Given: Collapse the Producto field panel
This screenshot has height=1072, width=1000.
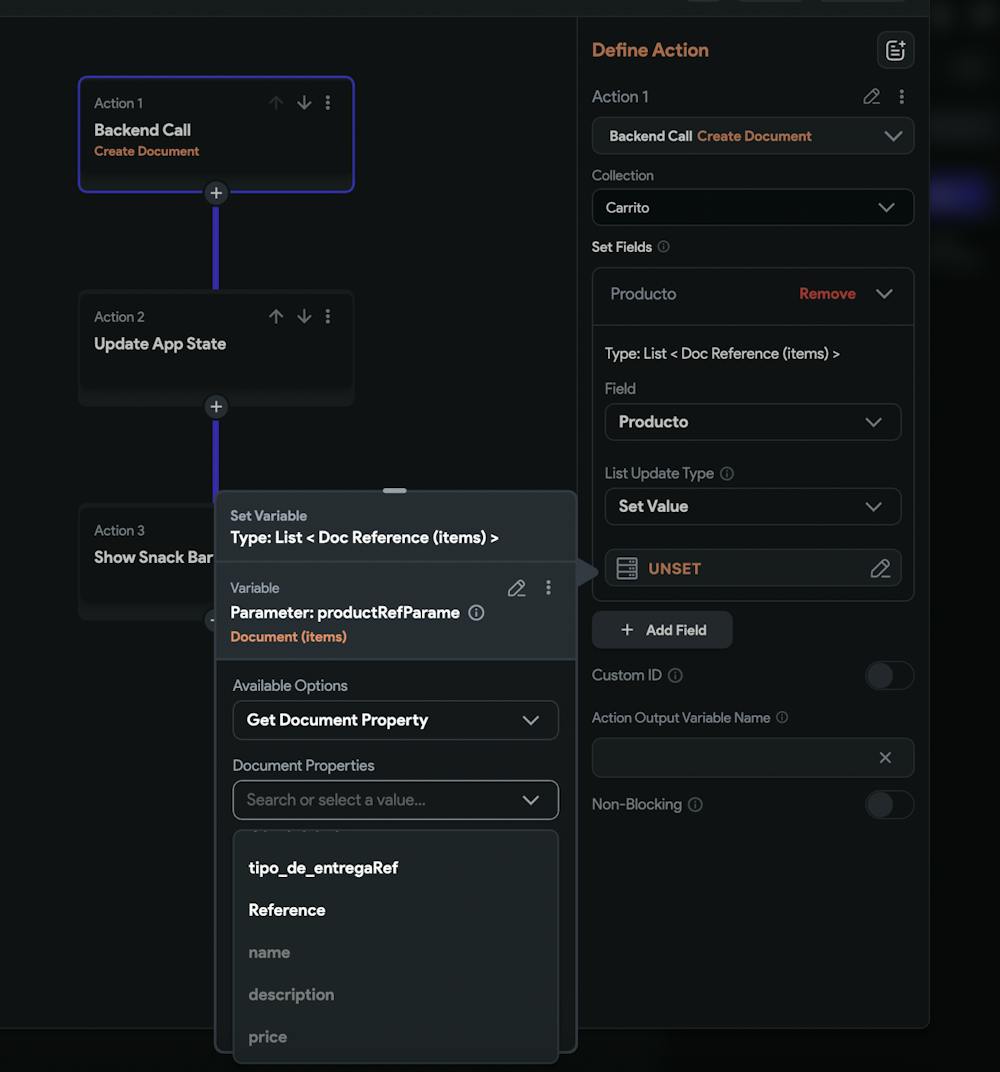Looking at the screenshot, I should [884, 294].
